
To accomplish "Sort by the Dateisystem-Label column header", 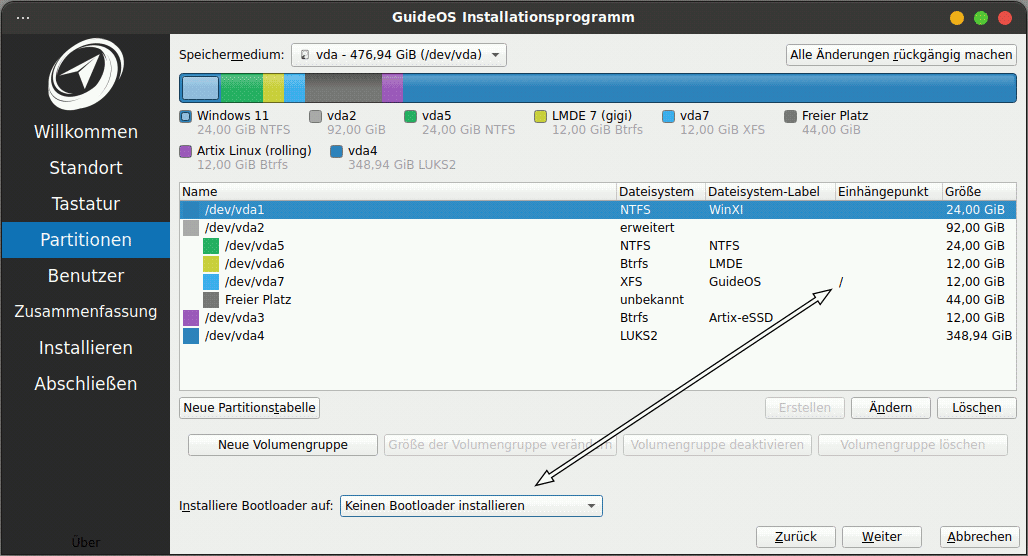I will 770,192.
